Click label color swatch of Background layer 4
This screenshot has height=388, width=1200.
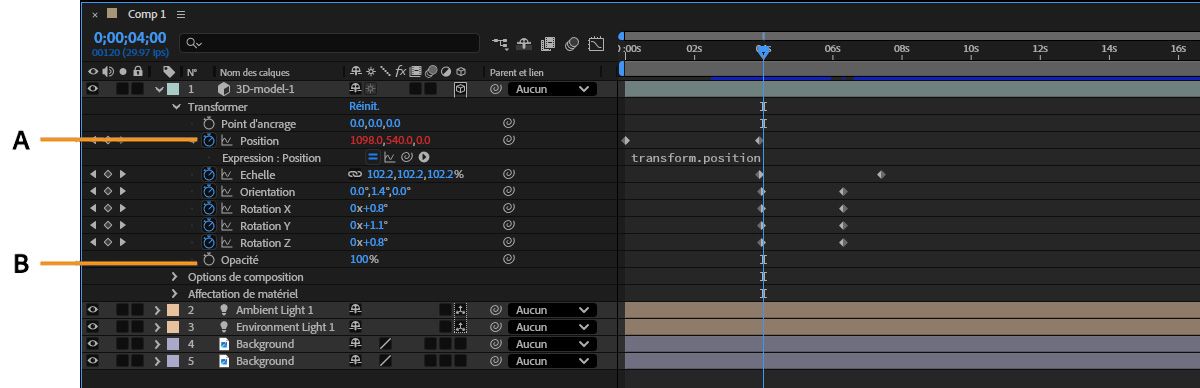tap(172, 344)
